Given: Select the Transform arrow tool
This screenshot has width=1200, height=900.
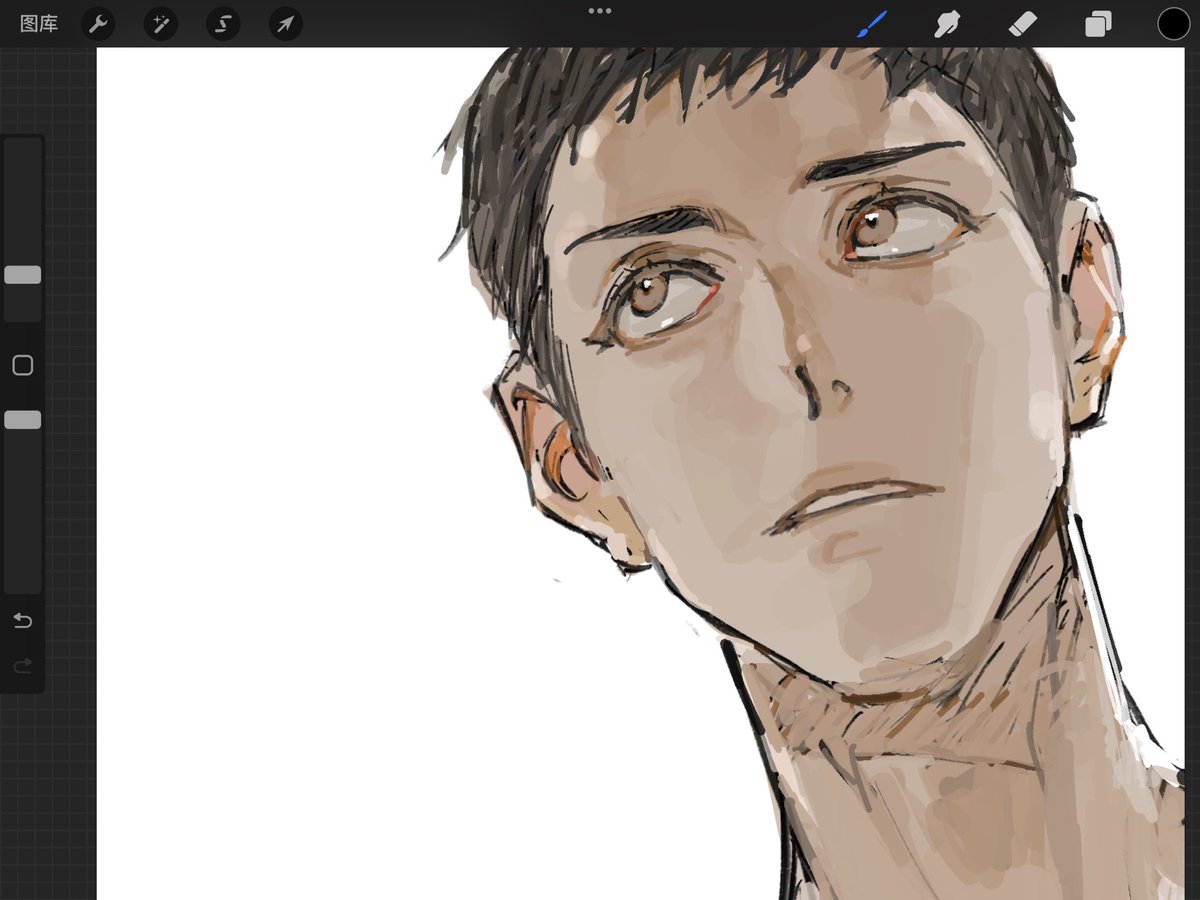Looking at the screenshot, I should coord(286,24).
